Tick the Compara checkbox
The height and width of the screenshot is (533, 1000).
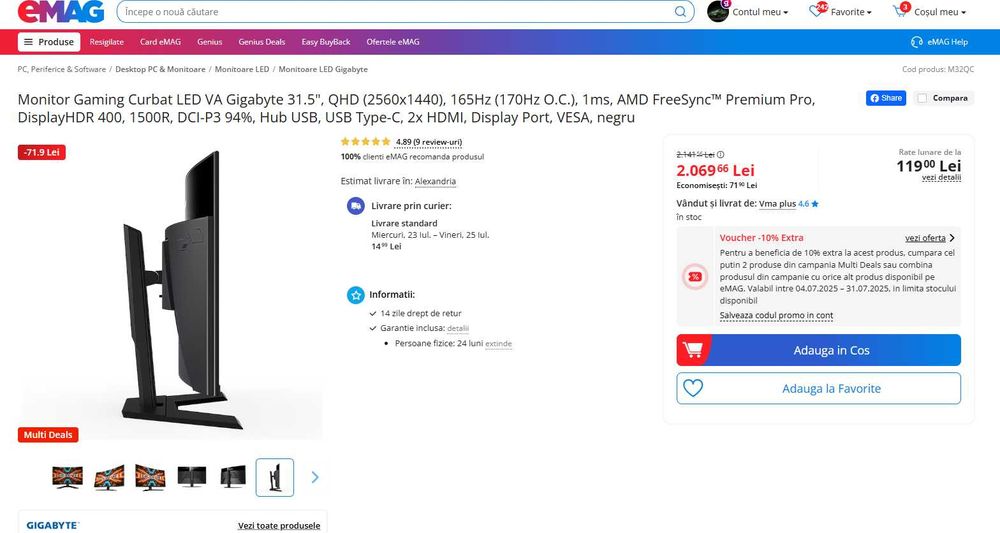pyautogui.click(x=922, y=98)
